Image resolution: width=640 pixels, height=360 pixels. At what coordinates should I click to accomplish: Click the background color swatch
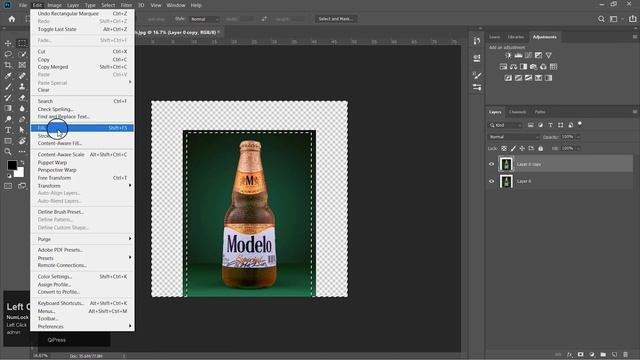[19, 172]
